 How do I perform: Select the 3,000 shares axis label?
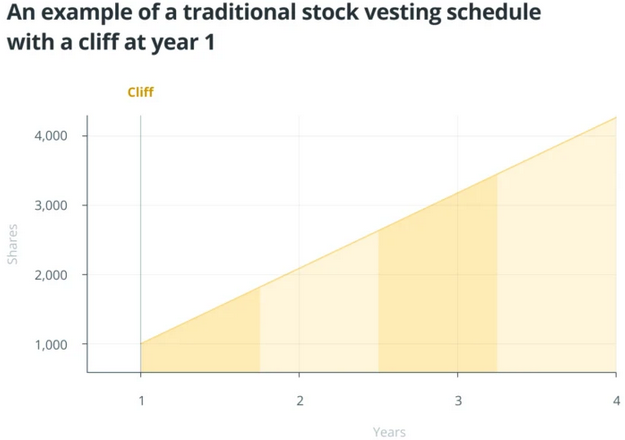pyautogui.click(x=49, y=205)
